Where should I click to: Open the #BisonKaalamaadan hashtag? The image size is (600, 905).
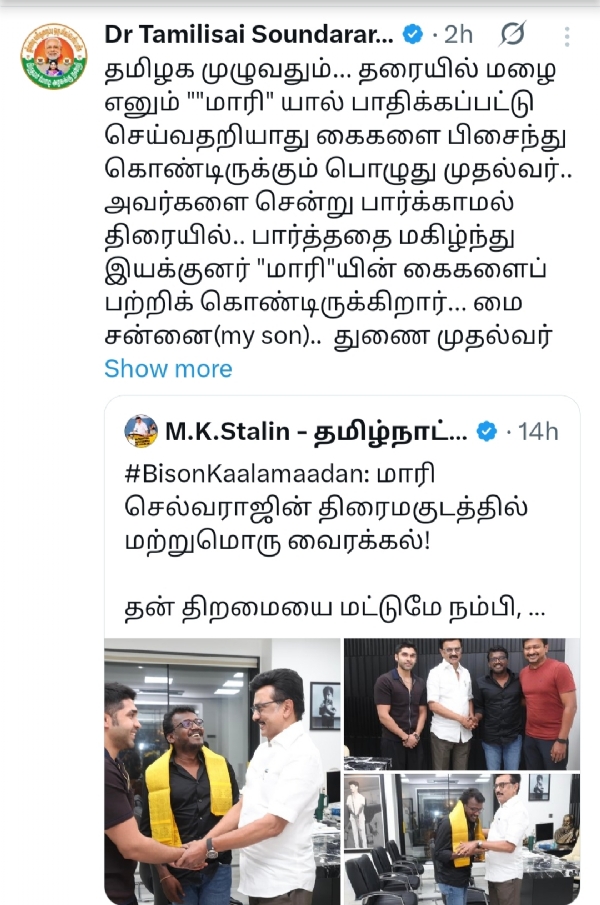tap(247, 474)
